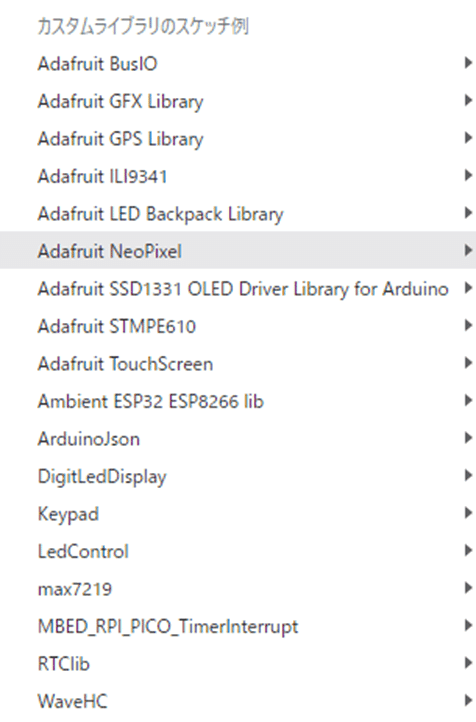Expand the ArduinoJson submenu arrow
The image size is (476, 722).
(x=468, y=438)
